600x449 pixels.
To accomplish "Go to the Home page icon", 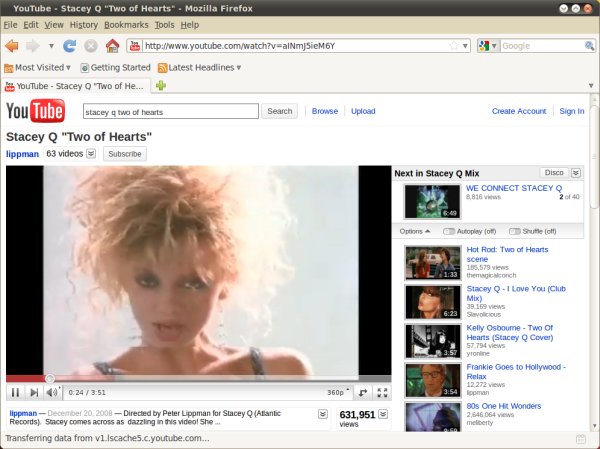I will [x=112, y=46].
